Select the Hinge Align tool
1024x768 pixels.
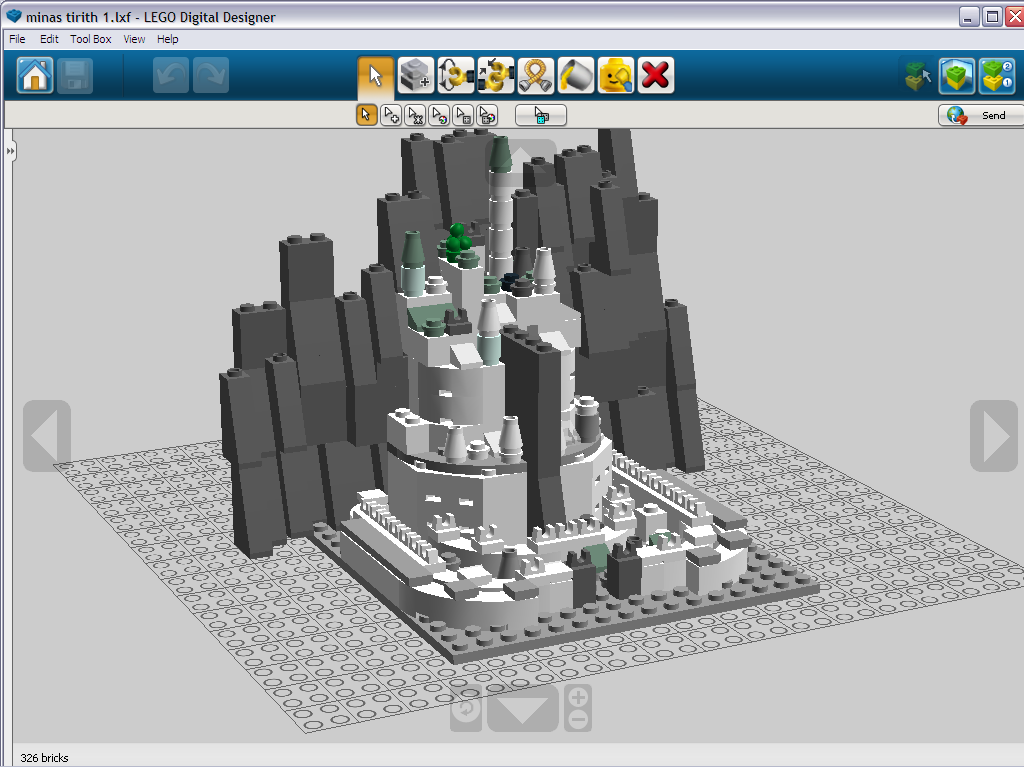pyautogui.click(x=496, y=75)
